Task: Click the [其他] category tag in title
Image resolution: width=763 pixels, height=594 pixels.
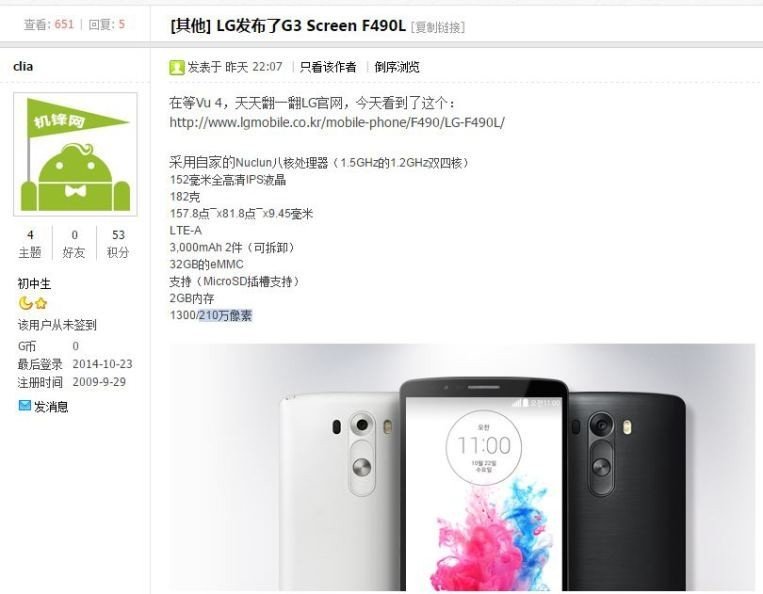Action: (x=191, y=25)
